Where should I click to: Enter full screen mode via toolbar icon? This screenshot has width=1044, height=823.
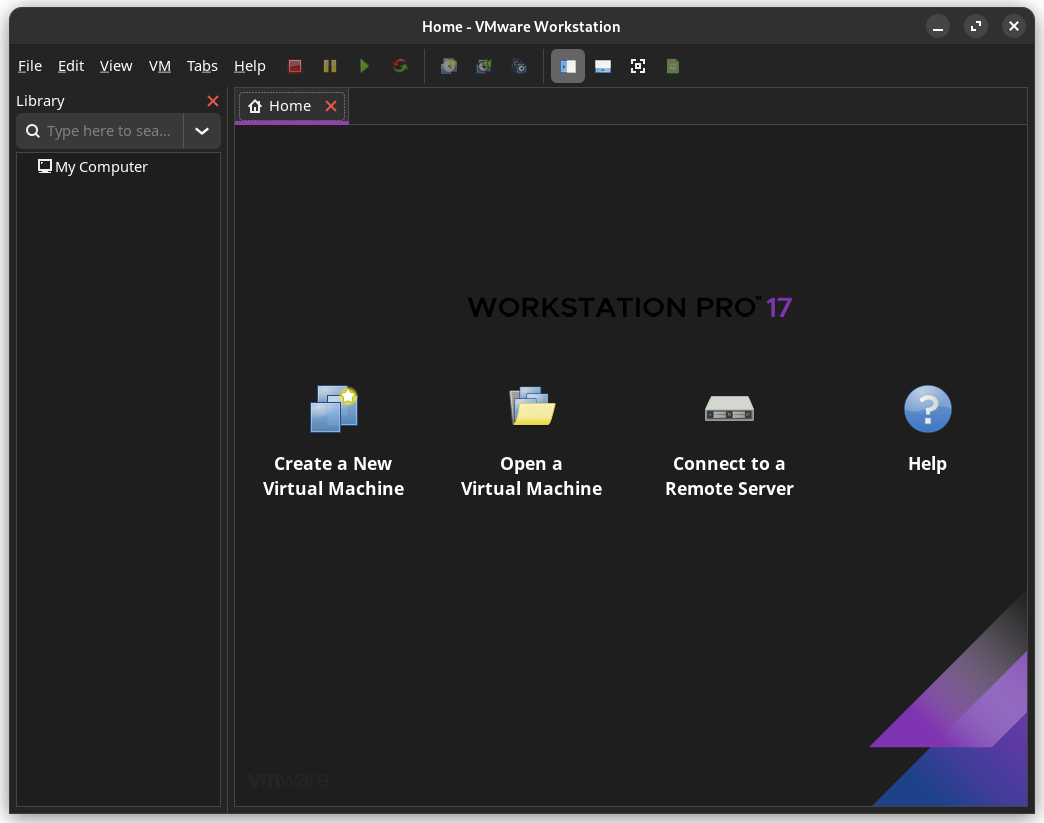point(638,66)
